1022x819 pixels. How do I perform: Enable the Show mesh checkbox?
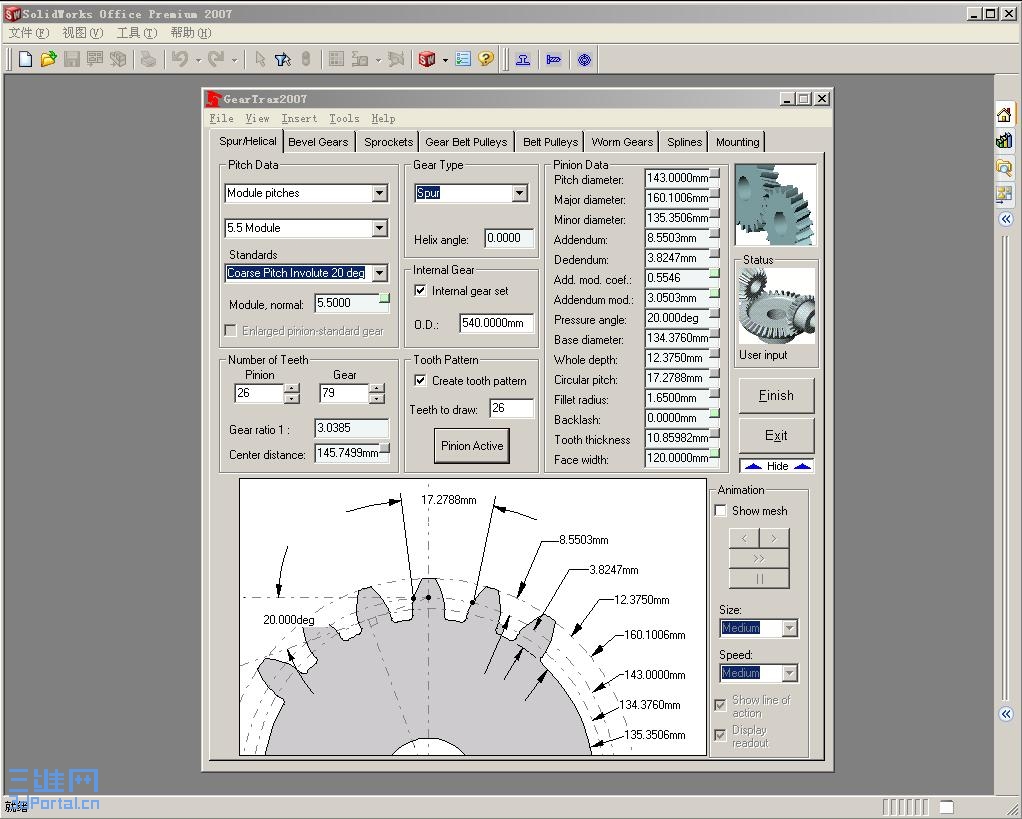coord(721,511)
